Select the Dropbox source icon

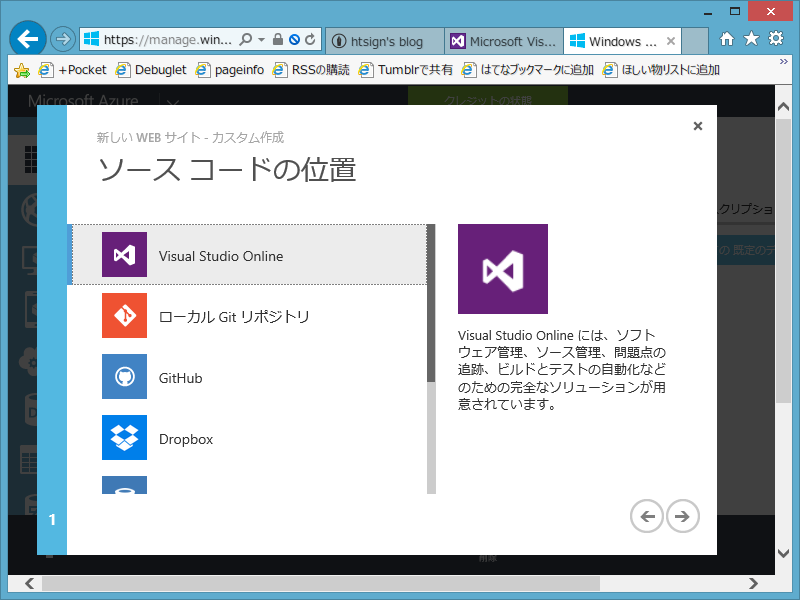(123, 438)
